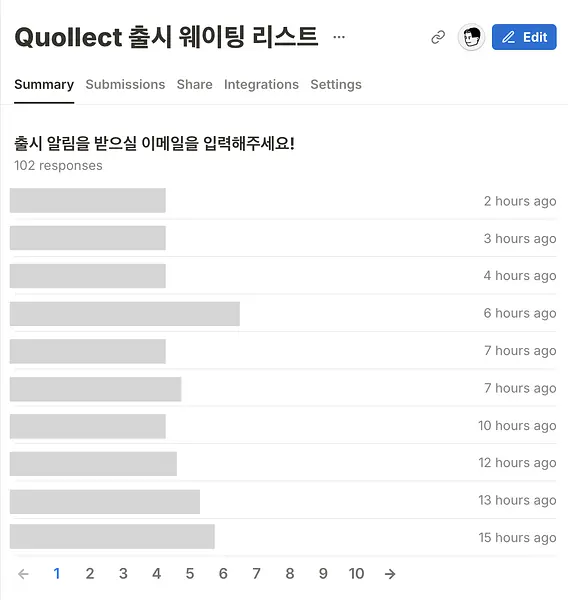
Task: Open the three-dots more options menu
Action: tap(339, 37)
